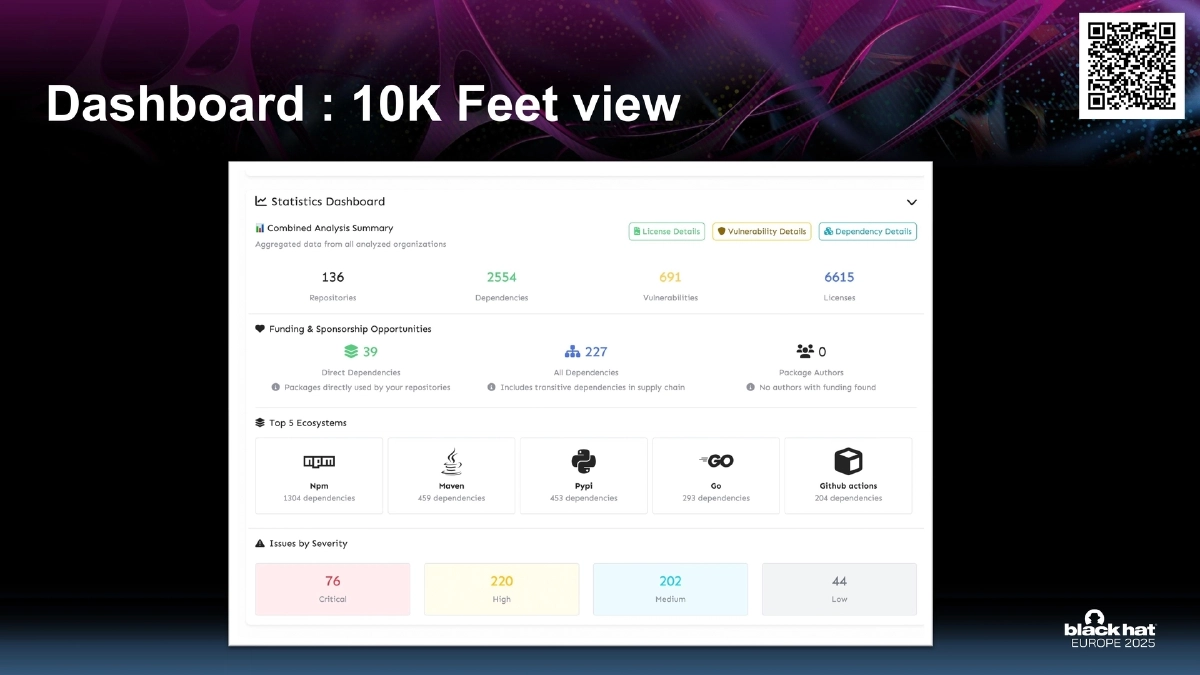Select the High severity tile
This screenshot has height=675, width=1200.
point(502,589)
